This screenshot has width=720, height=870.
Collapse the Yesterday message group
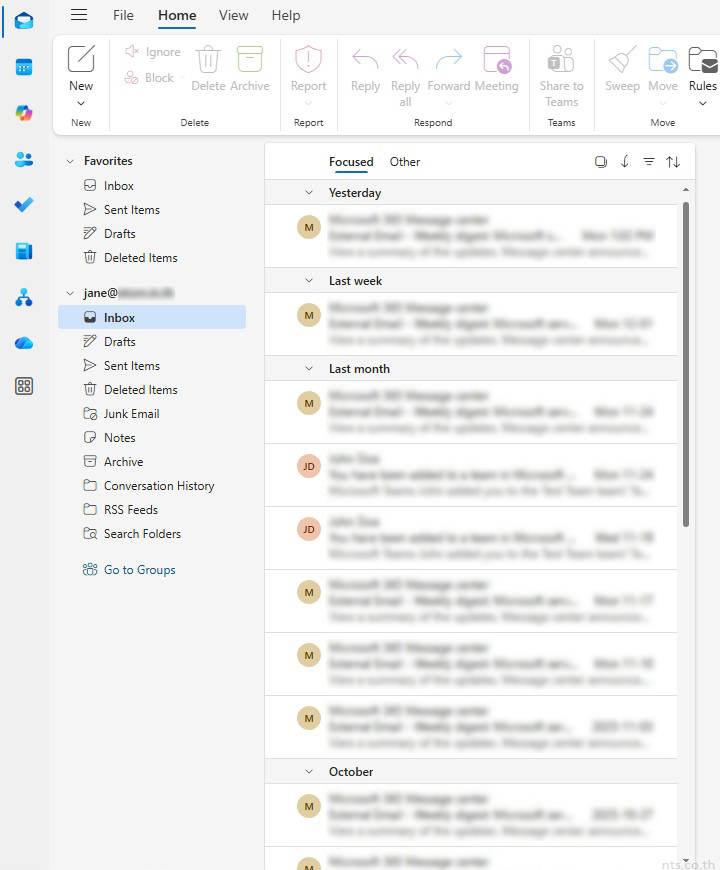(309, 193)
